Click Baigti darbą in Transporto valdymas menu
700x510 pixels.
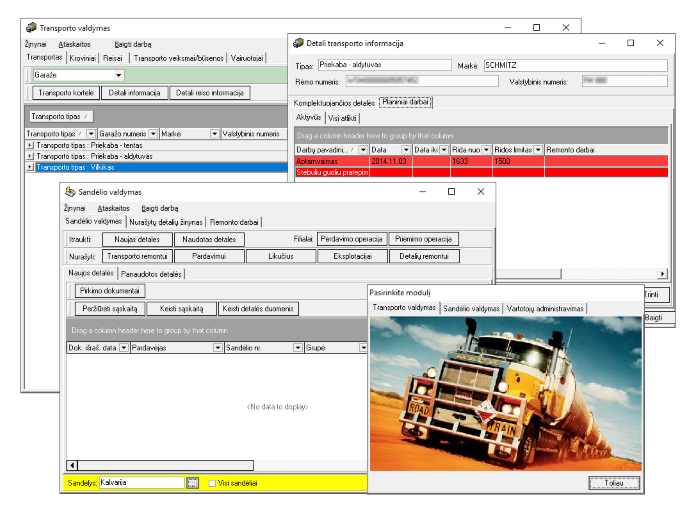[133, 44]
